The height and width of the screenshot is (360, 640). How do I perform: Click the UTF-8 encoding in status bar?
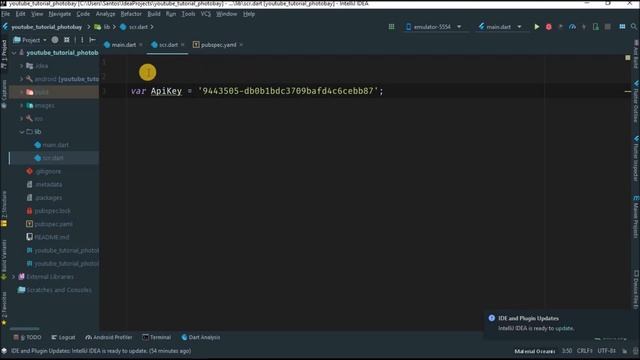tap(606, 351)
